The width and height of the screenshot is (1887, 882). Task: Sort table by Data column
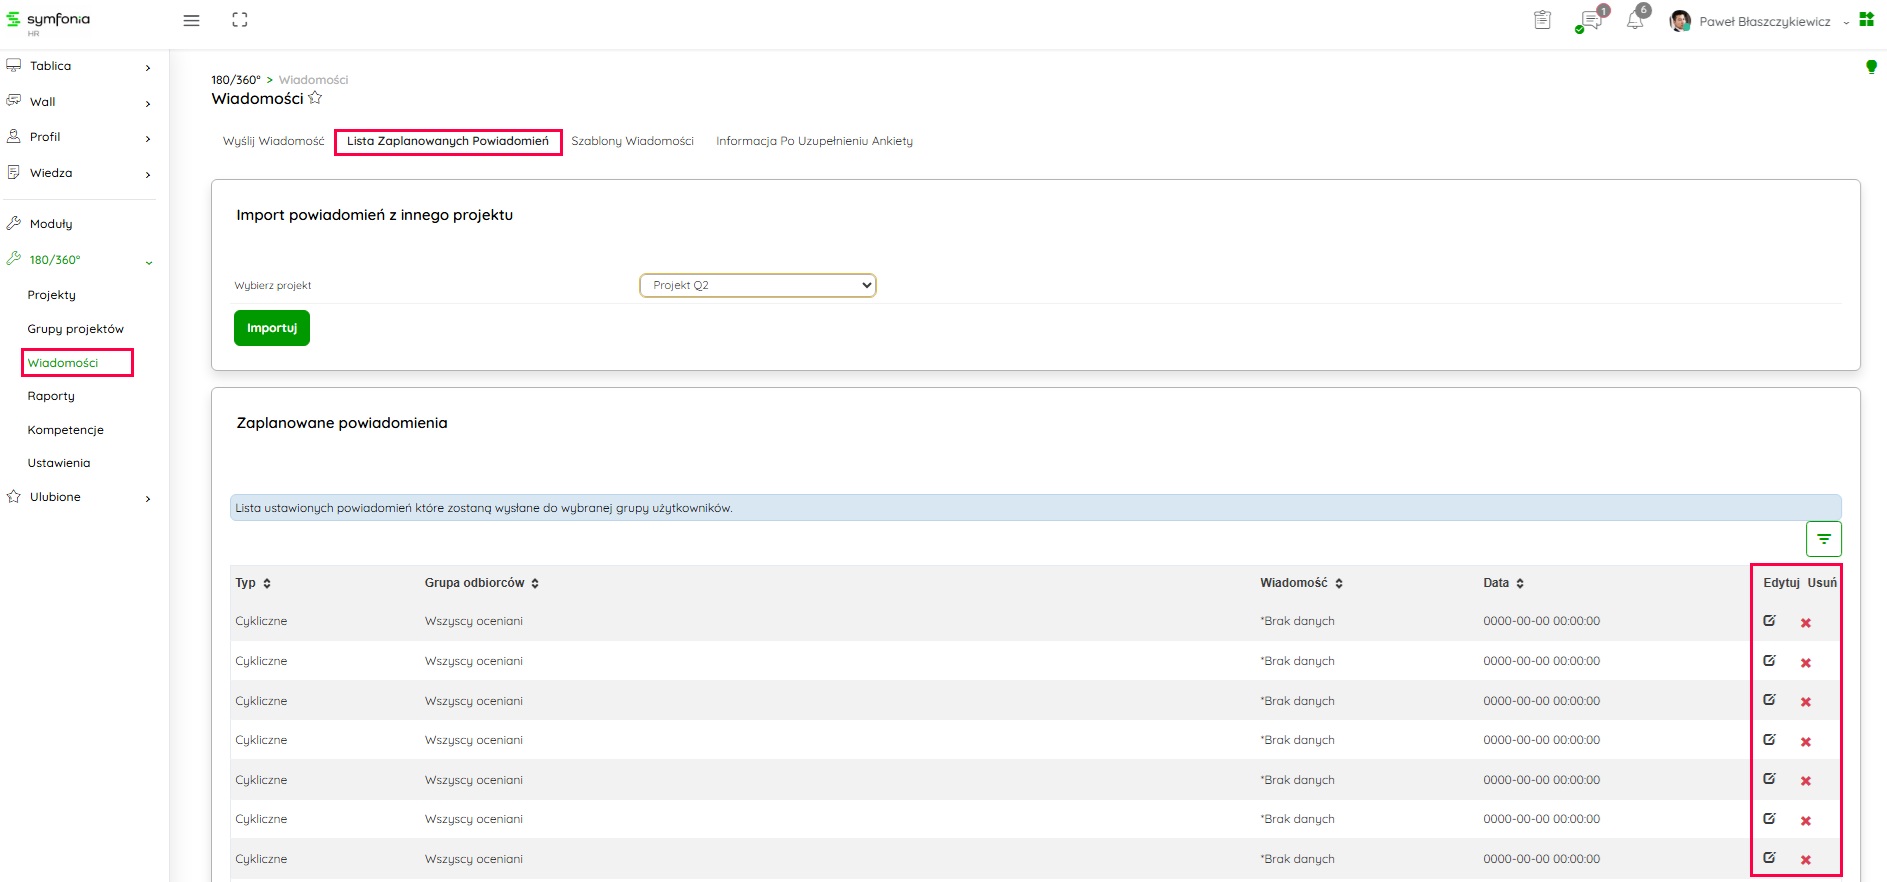coord(1503,583)
